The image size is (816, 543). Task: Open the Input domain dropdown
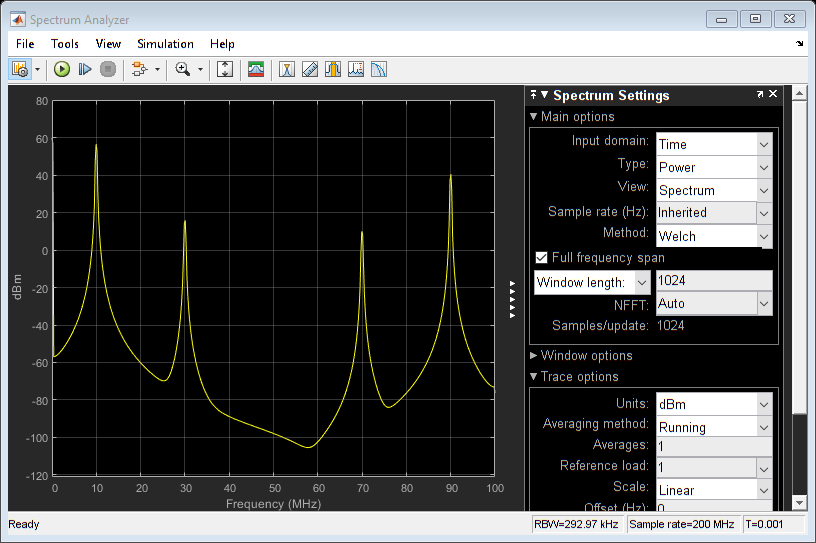pyautogui.click(x=713, y=144)
